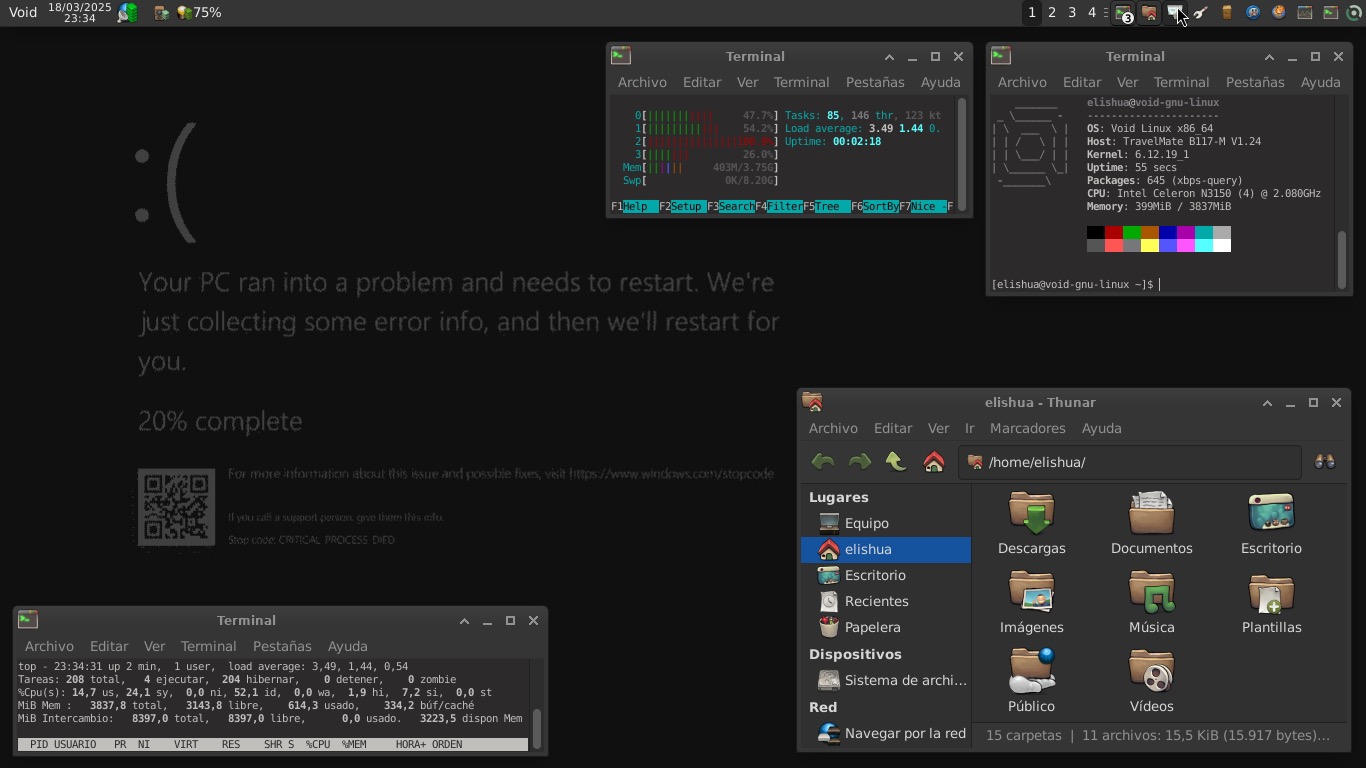Click F6 SortBy in htop footer
Viewport: 1366px width, 768px height.
[871, 206]
